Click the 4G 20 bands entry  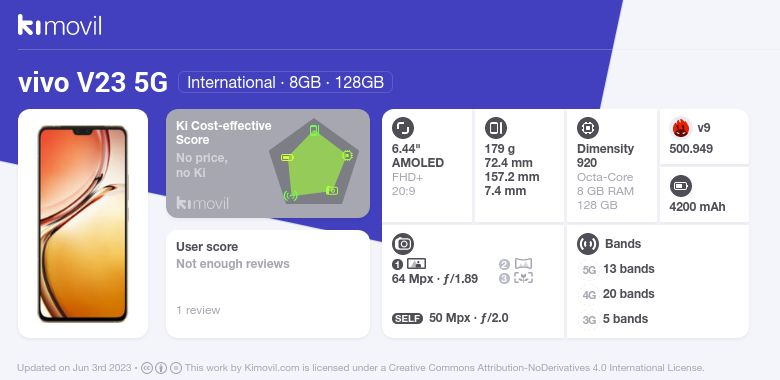617,294
